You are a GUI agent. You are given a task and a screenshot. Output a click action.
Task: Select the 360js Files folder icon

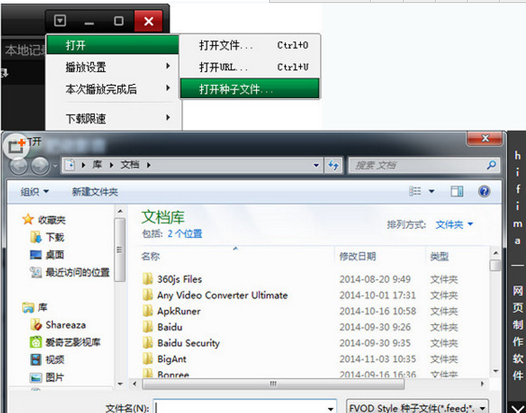tap(148, 279)
